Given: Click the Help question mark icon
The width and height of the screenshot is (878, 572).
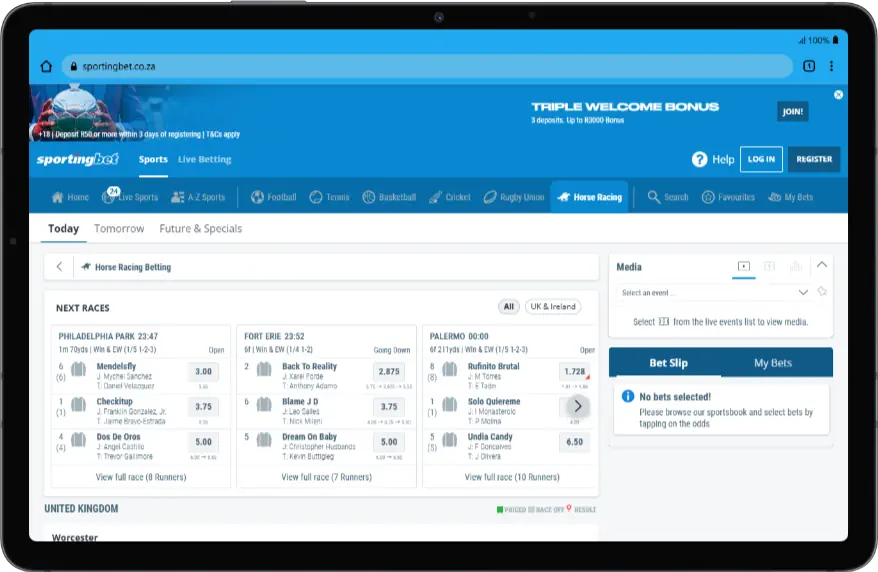Looking at the screenshot, I should (x=699, y=159).
